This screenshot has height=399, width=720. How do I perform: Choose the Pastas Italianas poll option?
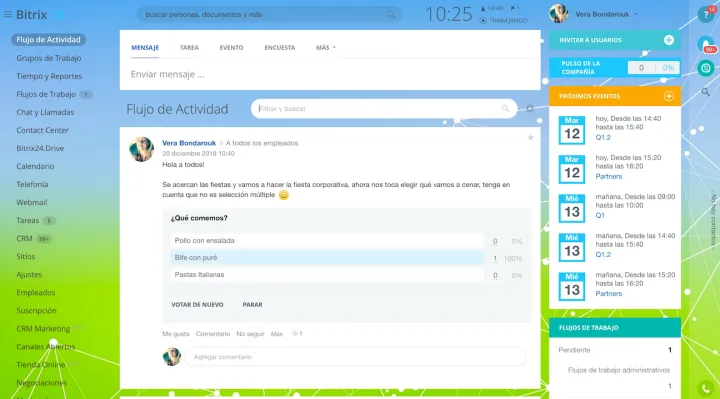327,275
